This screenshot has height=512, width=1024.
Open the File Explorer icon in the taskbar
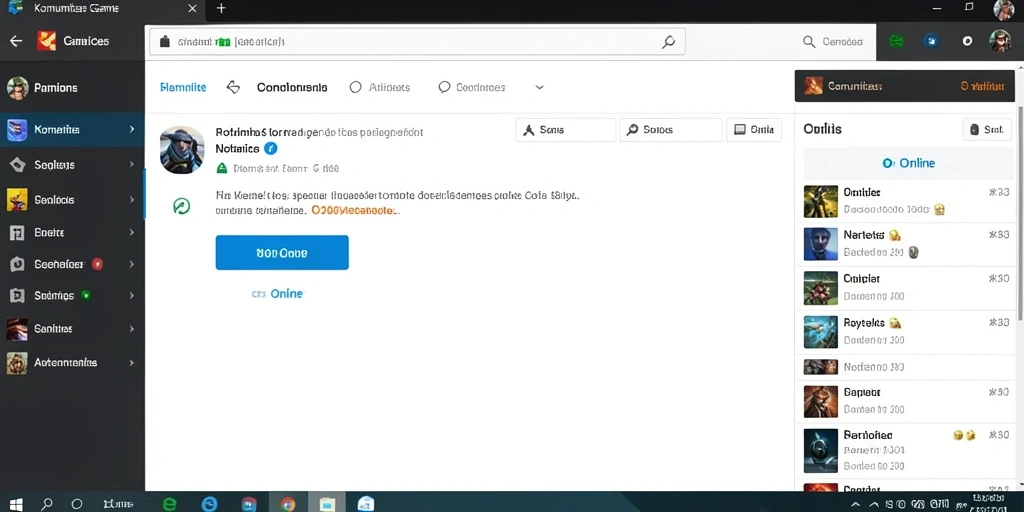point(327,504)
